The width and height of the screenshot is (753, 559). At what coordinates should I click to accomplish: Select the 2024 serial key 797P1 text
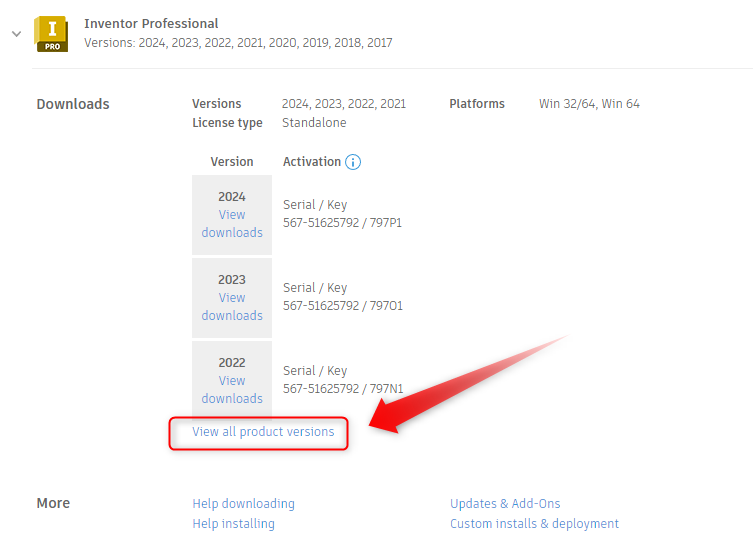343,223
